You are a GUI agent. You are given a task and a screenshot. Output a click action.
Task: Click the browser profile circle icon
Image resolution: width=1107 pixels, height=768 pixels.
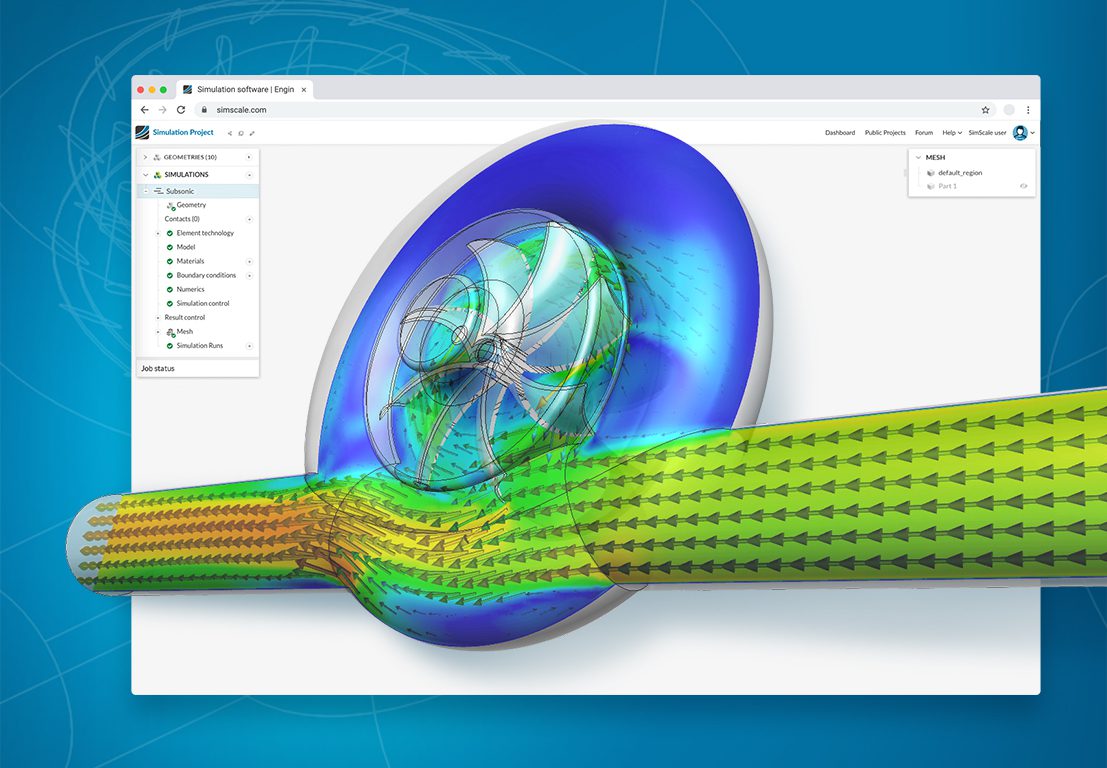point(1009,109)
